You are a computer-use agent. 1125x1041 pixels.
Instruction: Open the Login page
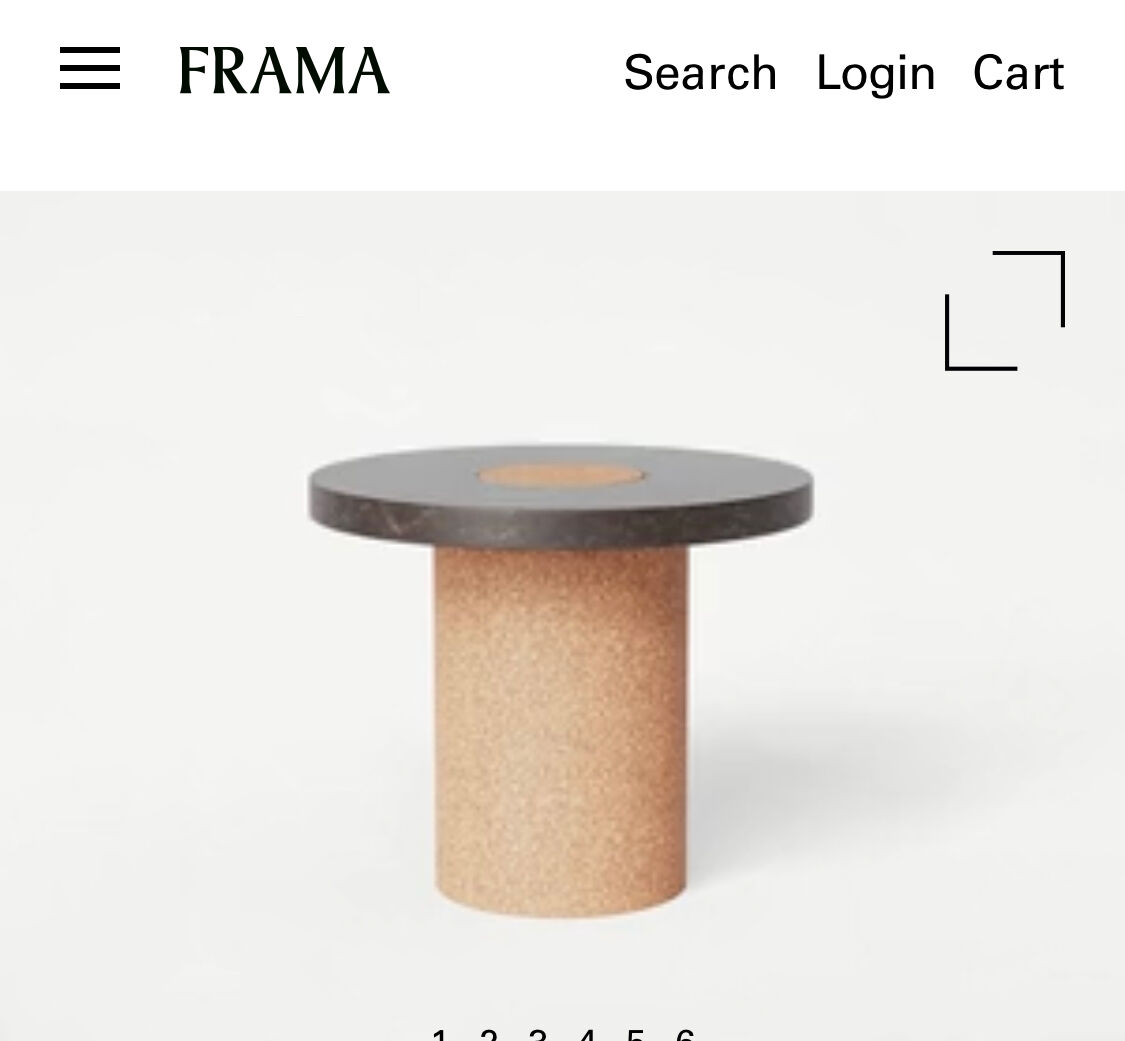875,74
